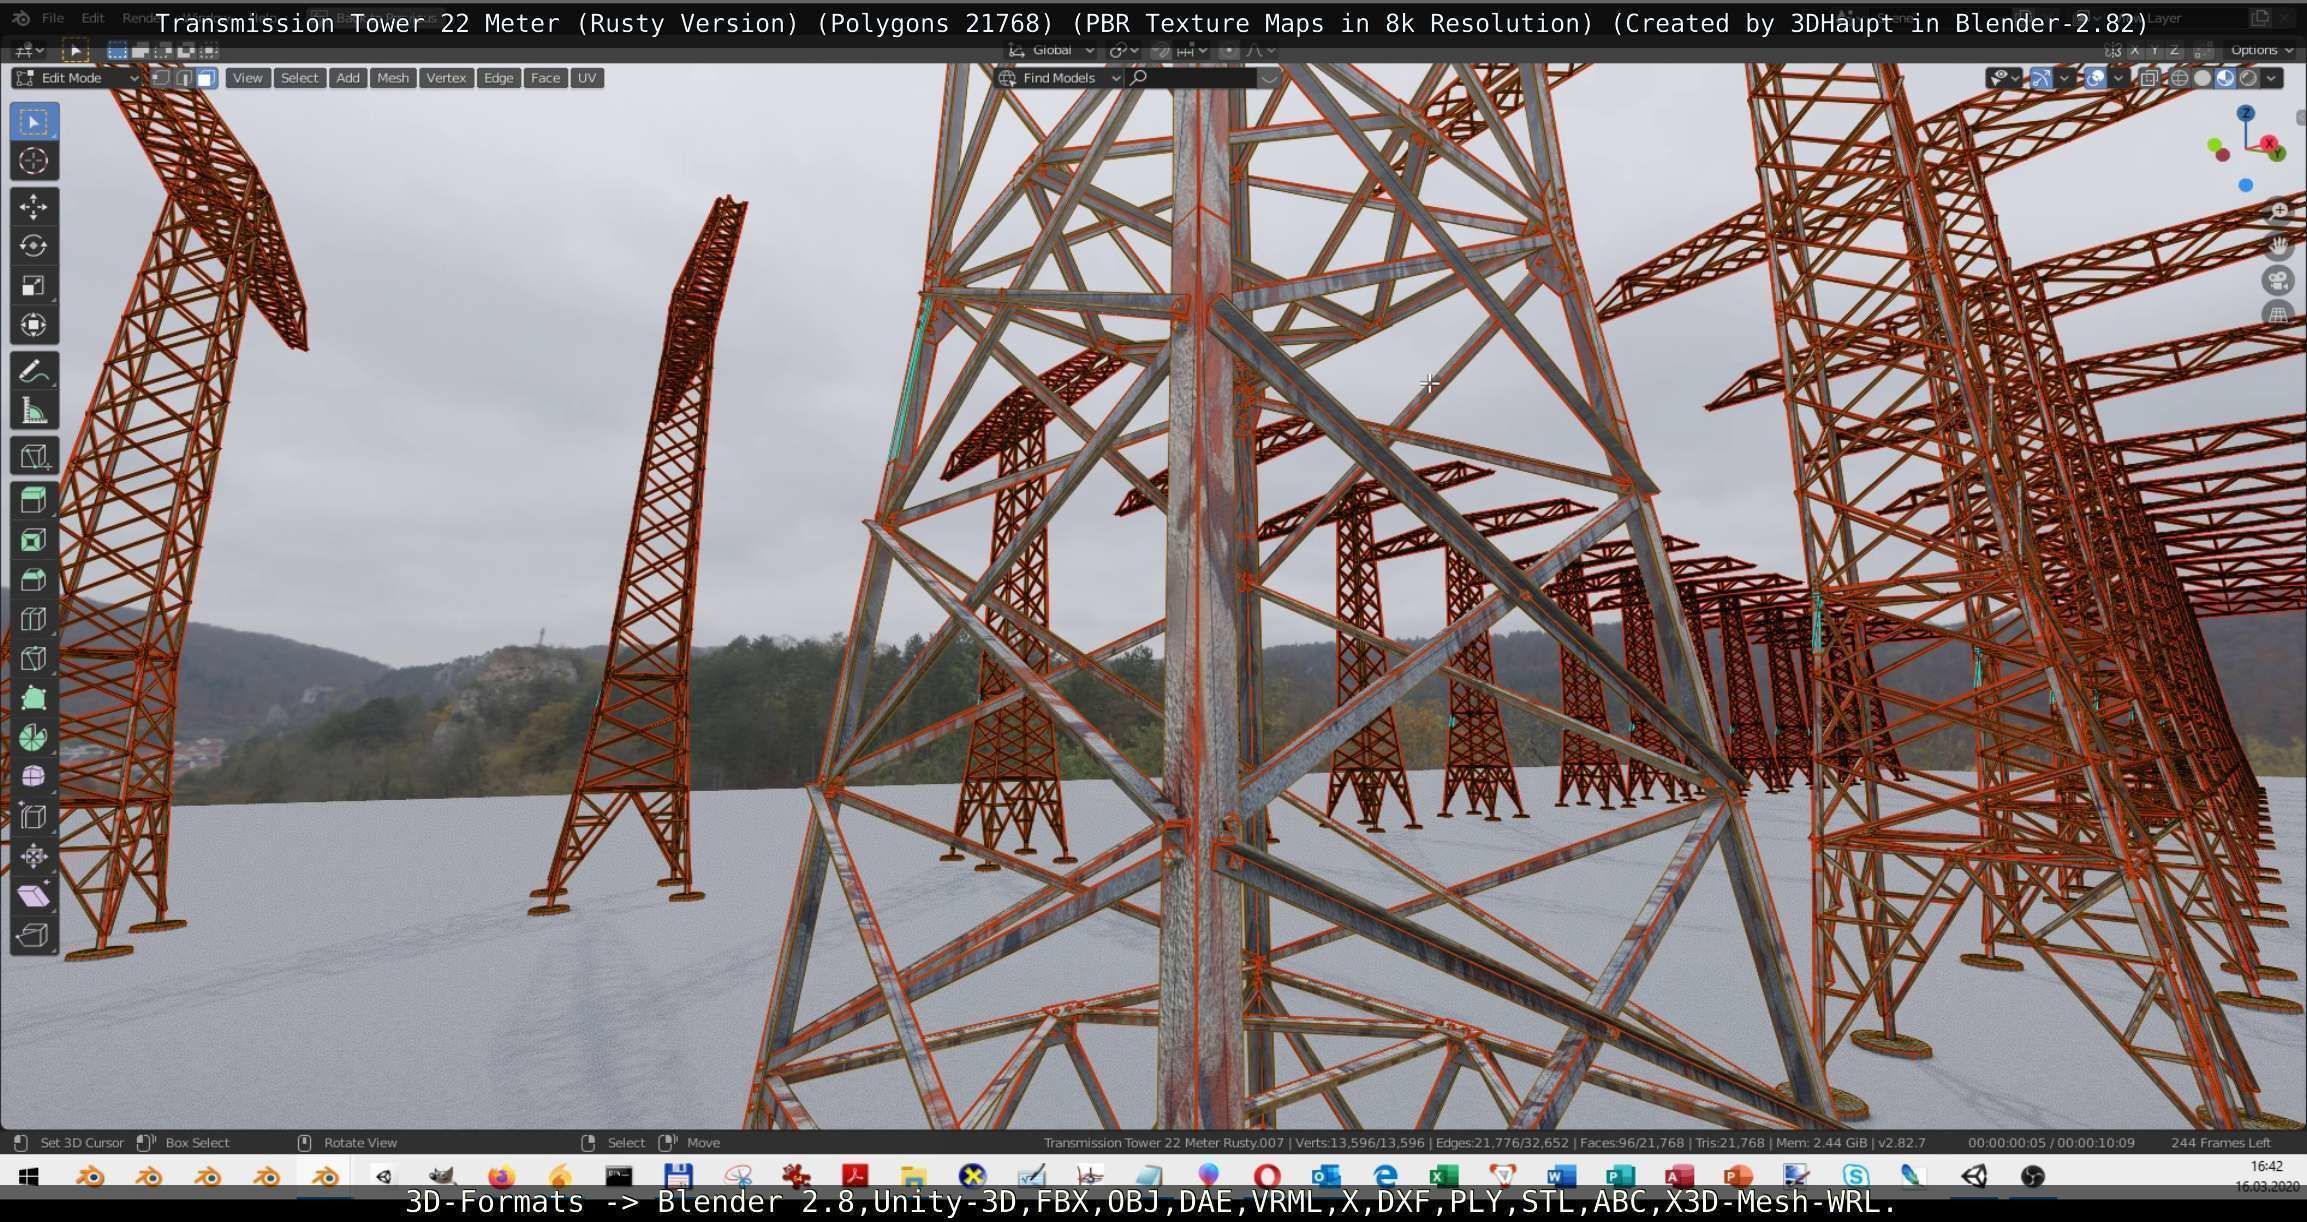The image size is (2307, 1222).
Task: Enable face select mode
Action: pyautogui.click(x=207, y=78)
